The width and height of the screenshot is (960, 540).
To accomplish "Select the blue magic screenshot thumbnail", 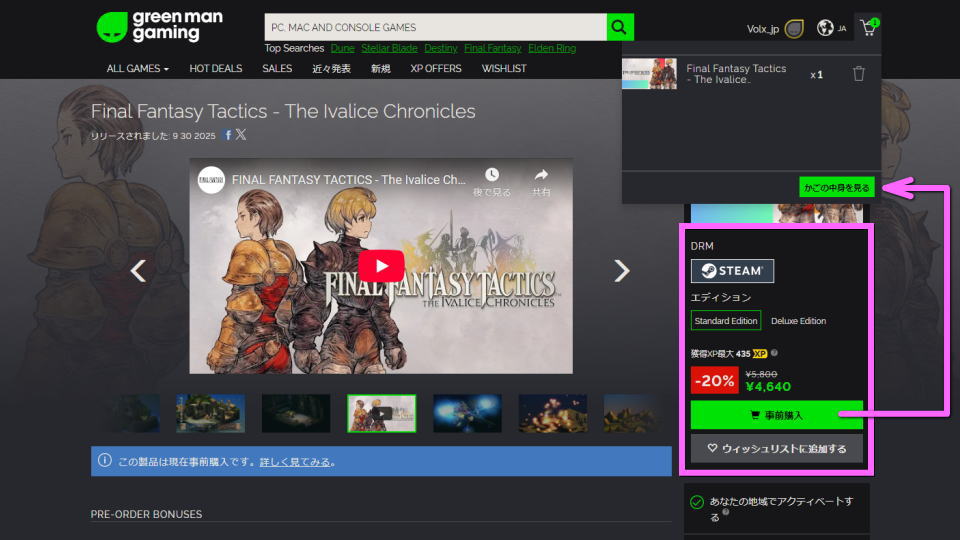I will coord(467,413).
